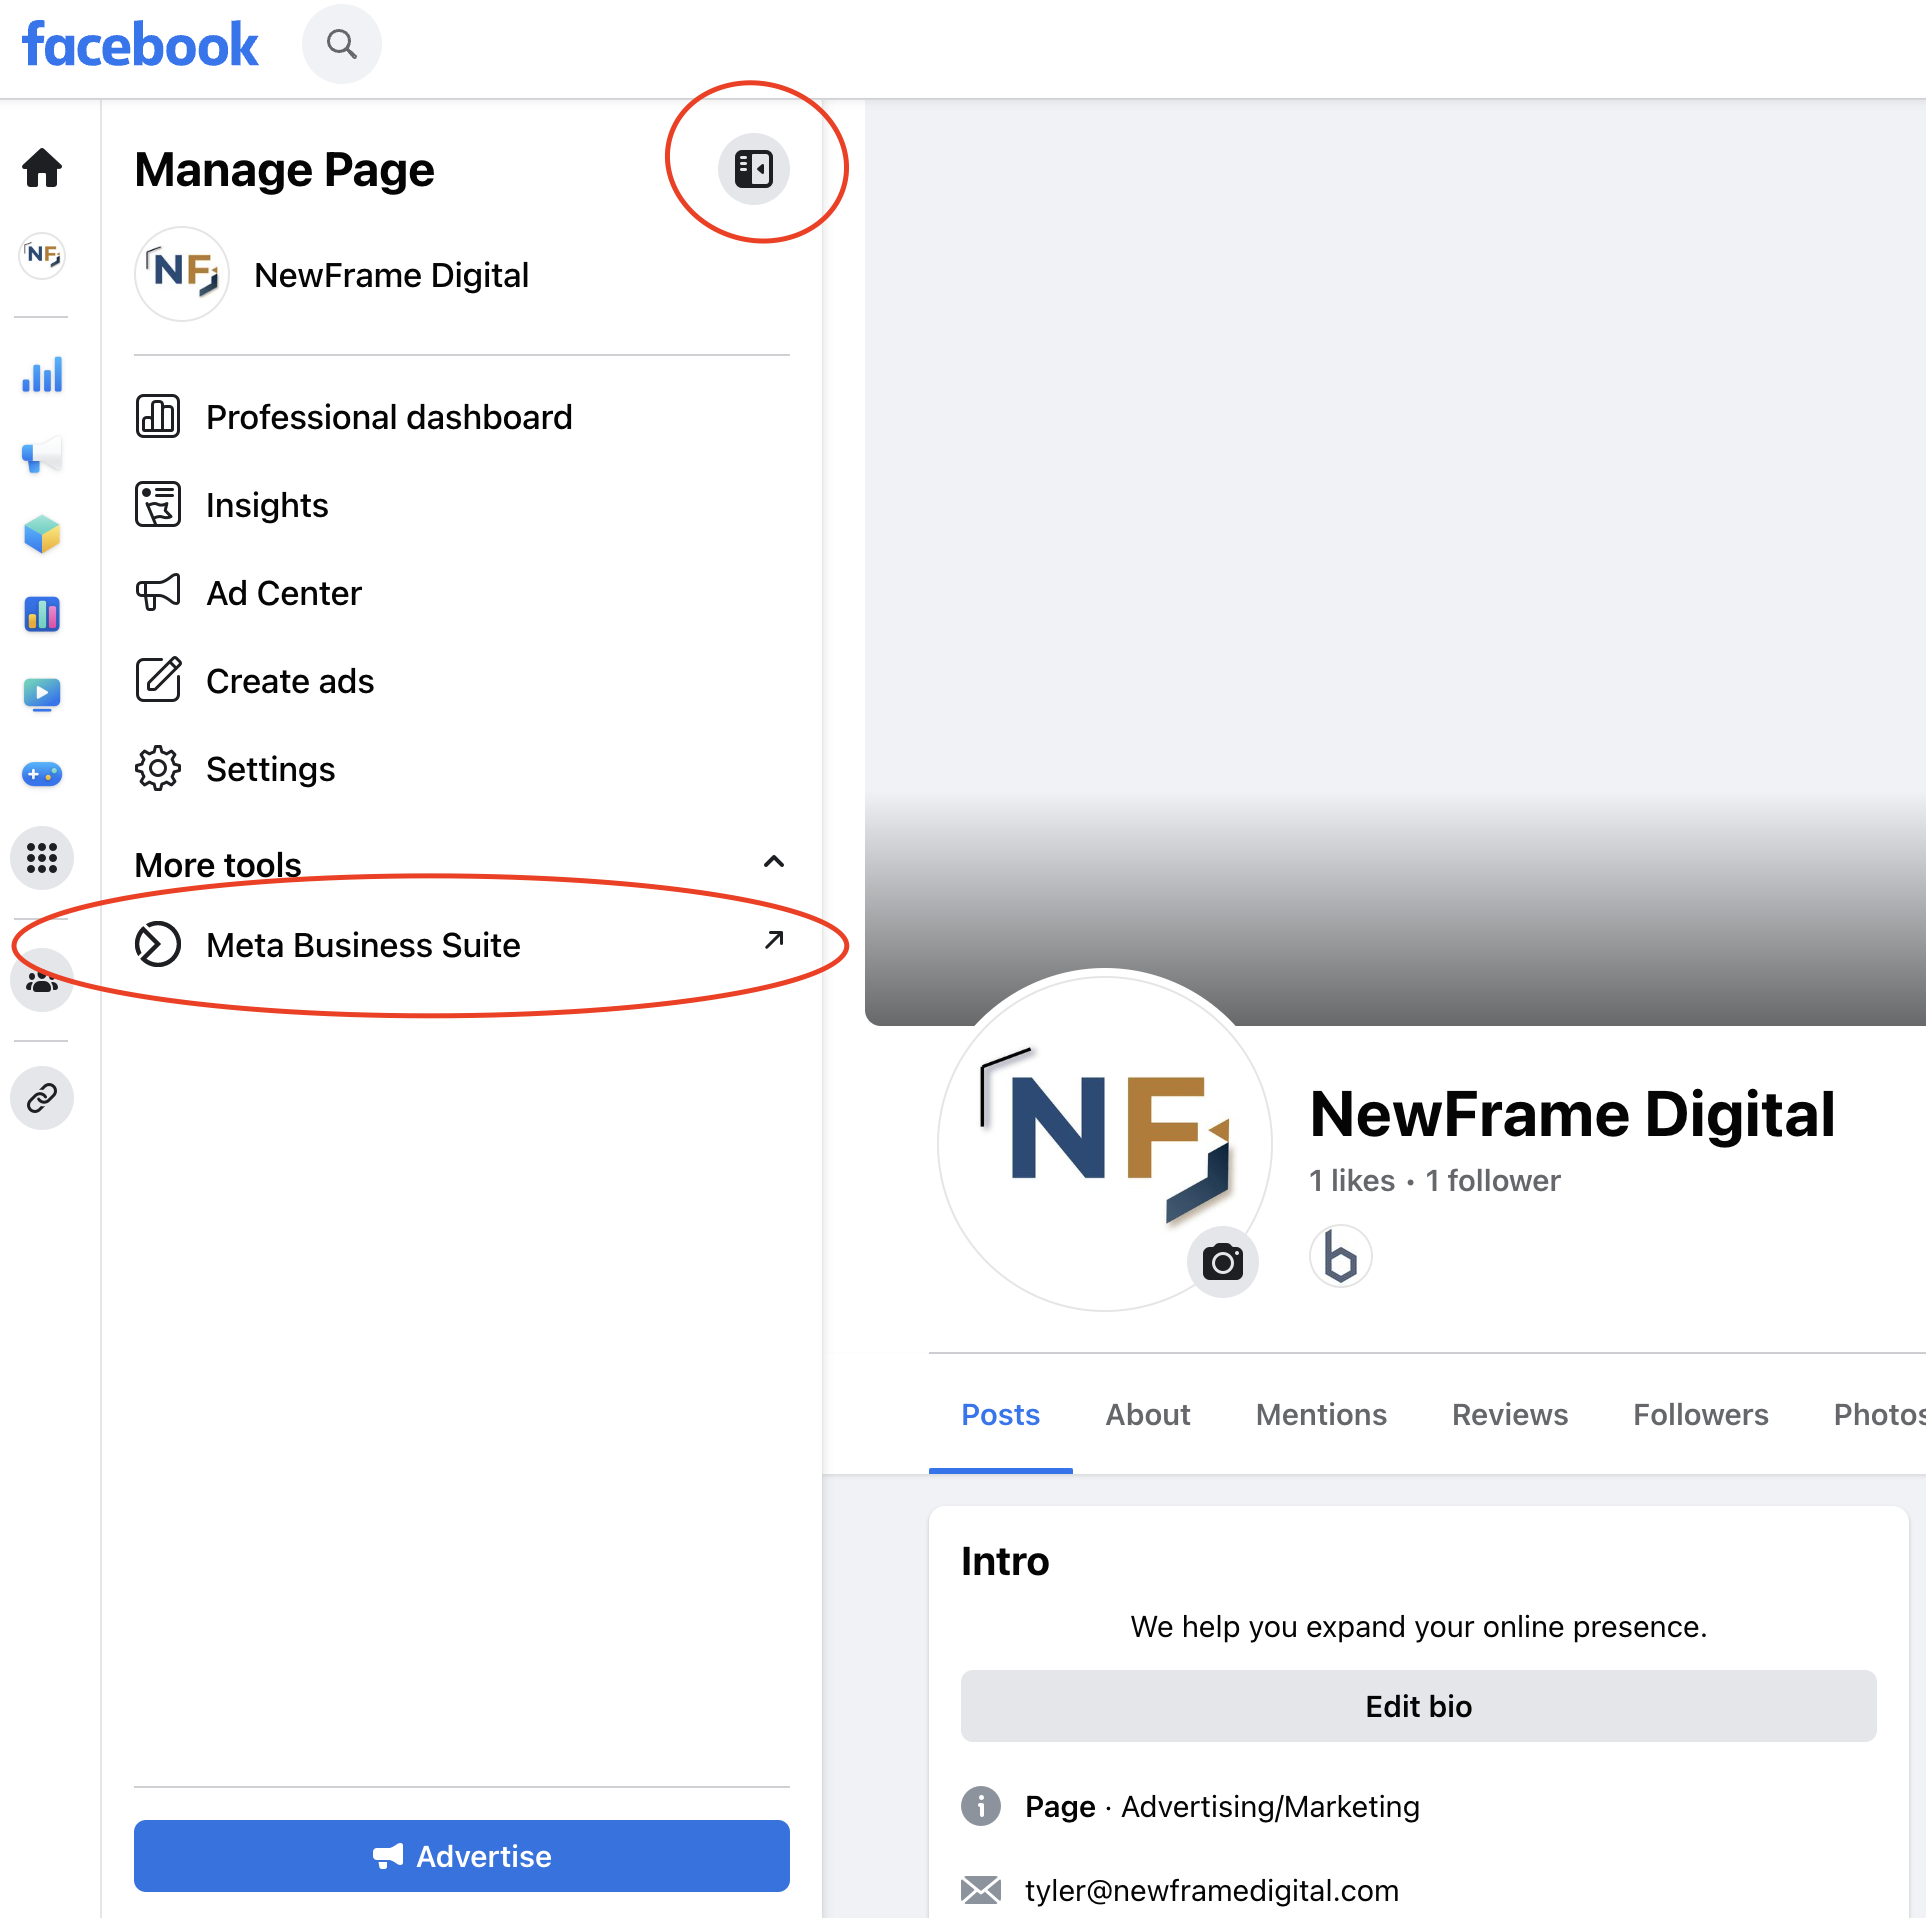Open the blue cube icon in rail
The height and width of the screenshot is (1918, 1926).
pyautogui.click(x=42, y=534)
